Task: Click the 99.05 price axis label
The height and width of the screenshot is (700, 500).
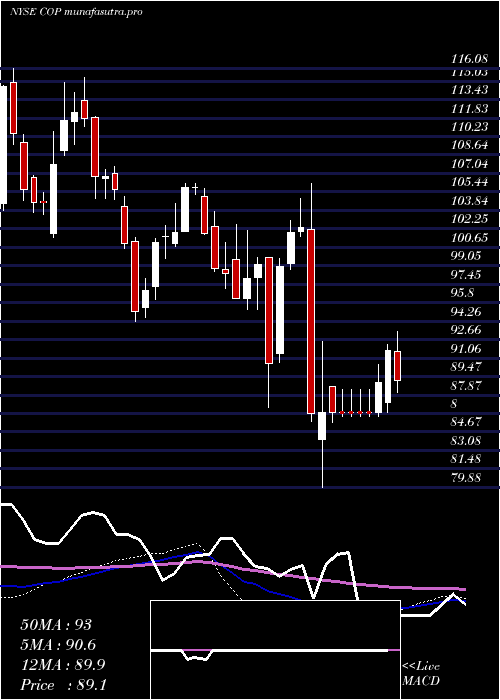Action: (466, 256)
